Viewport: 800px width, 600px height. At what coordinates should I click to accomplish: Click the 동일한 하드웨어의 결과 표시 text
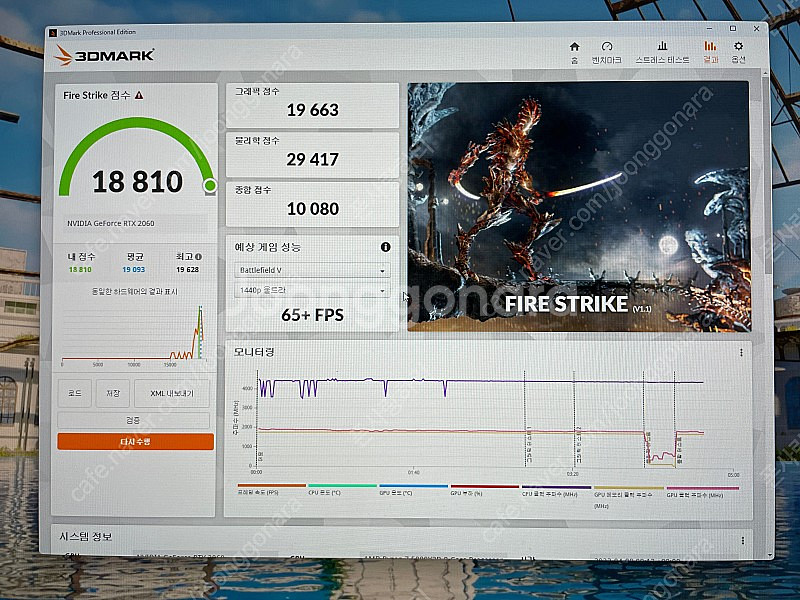tap(134, 292)
